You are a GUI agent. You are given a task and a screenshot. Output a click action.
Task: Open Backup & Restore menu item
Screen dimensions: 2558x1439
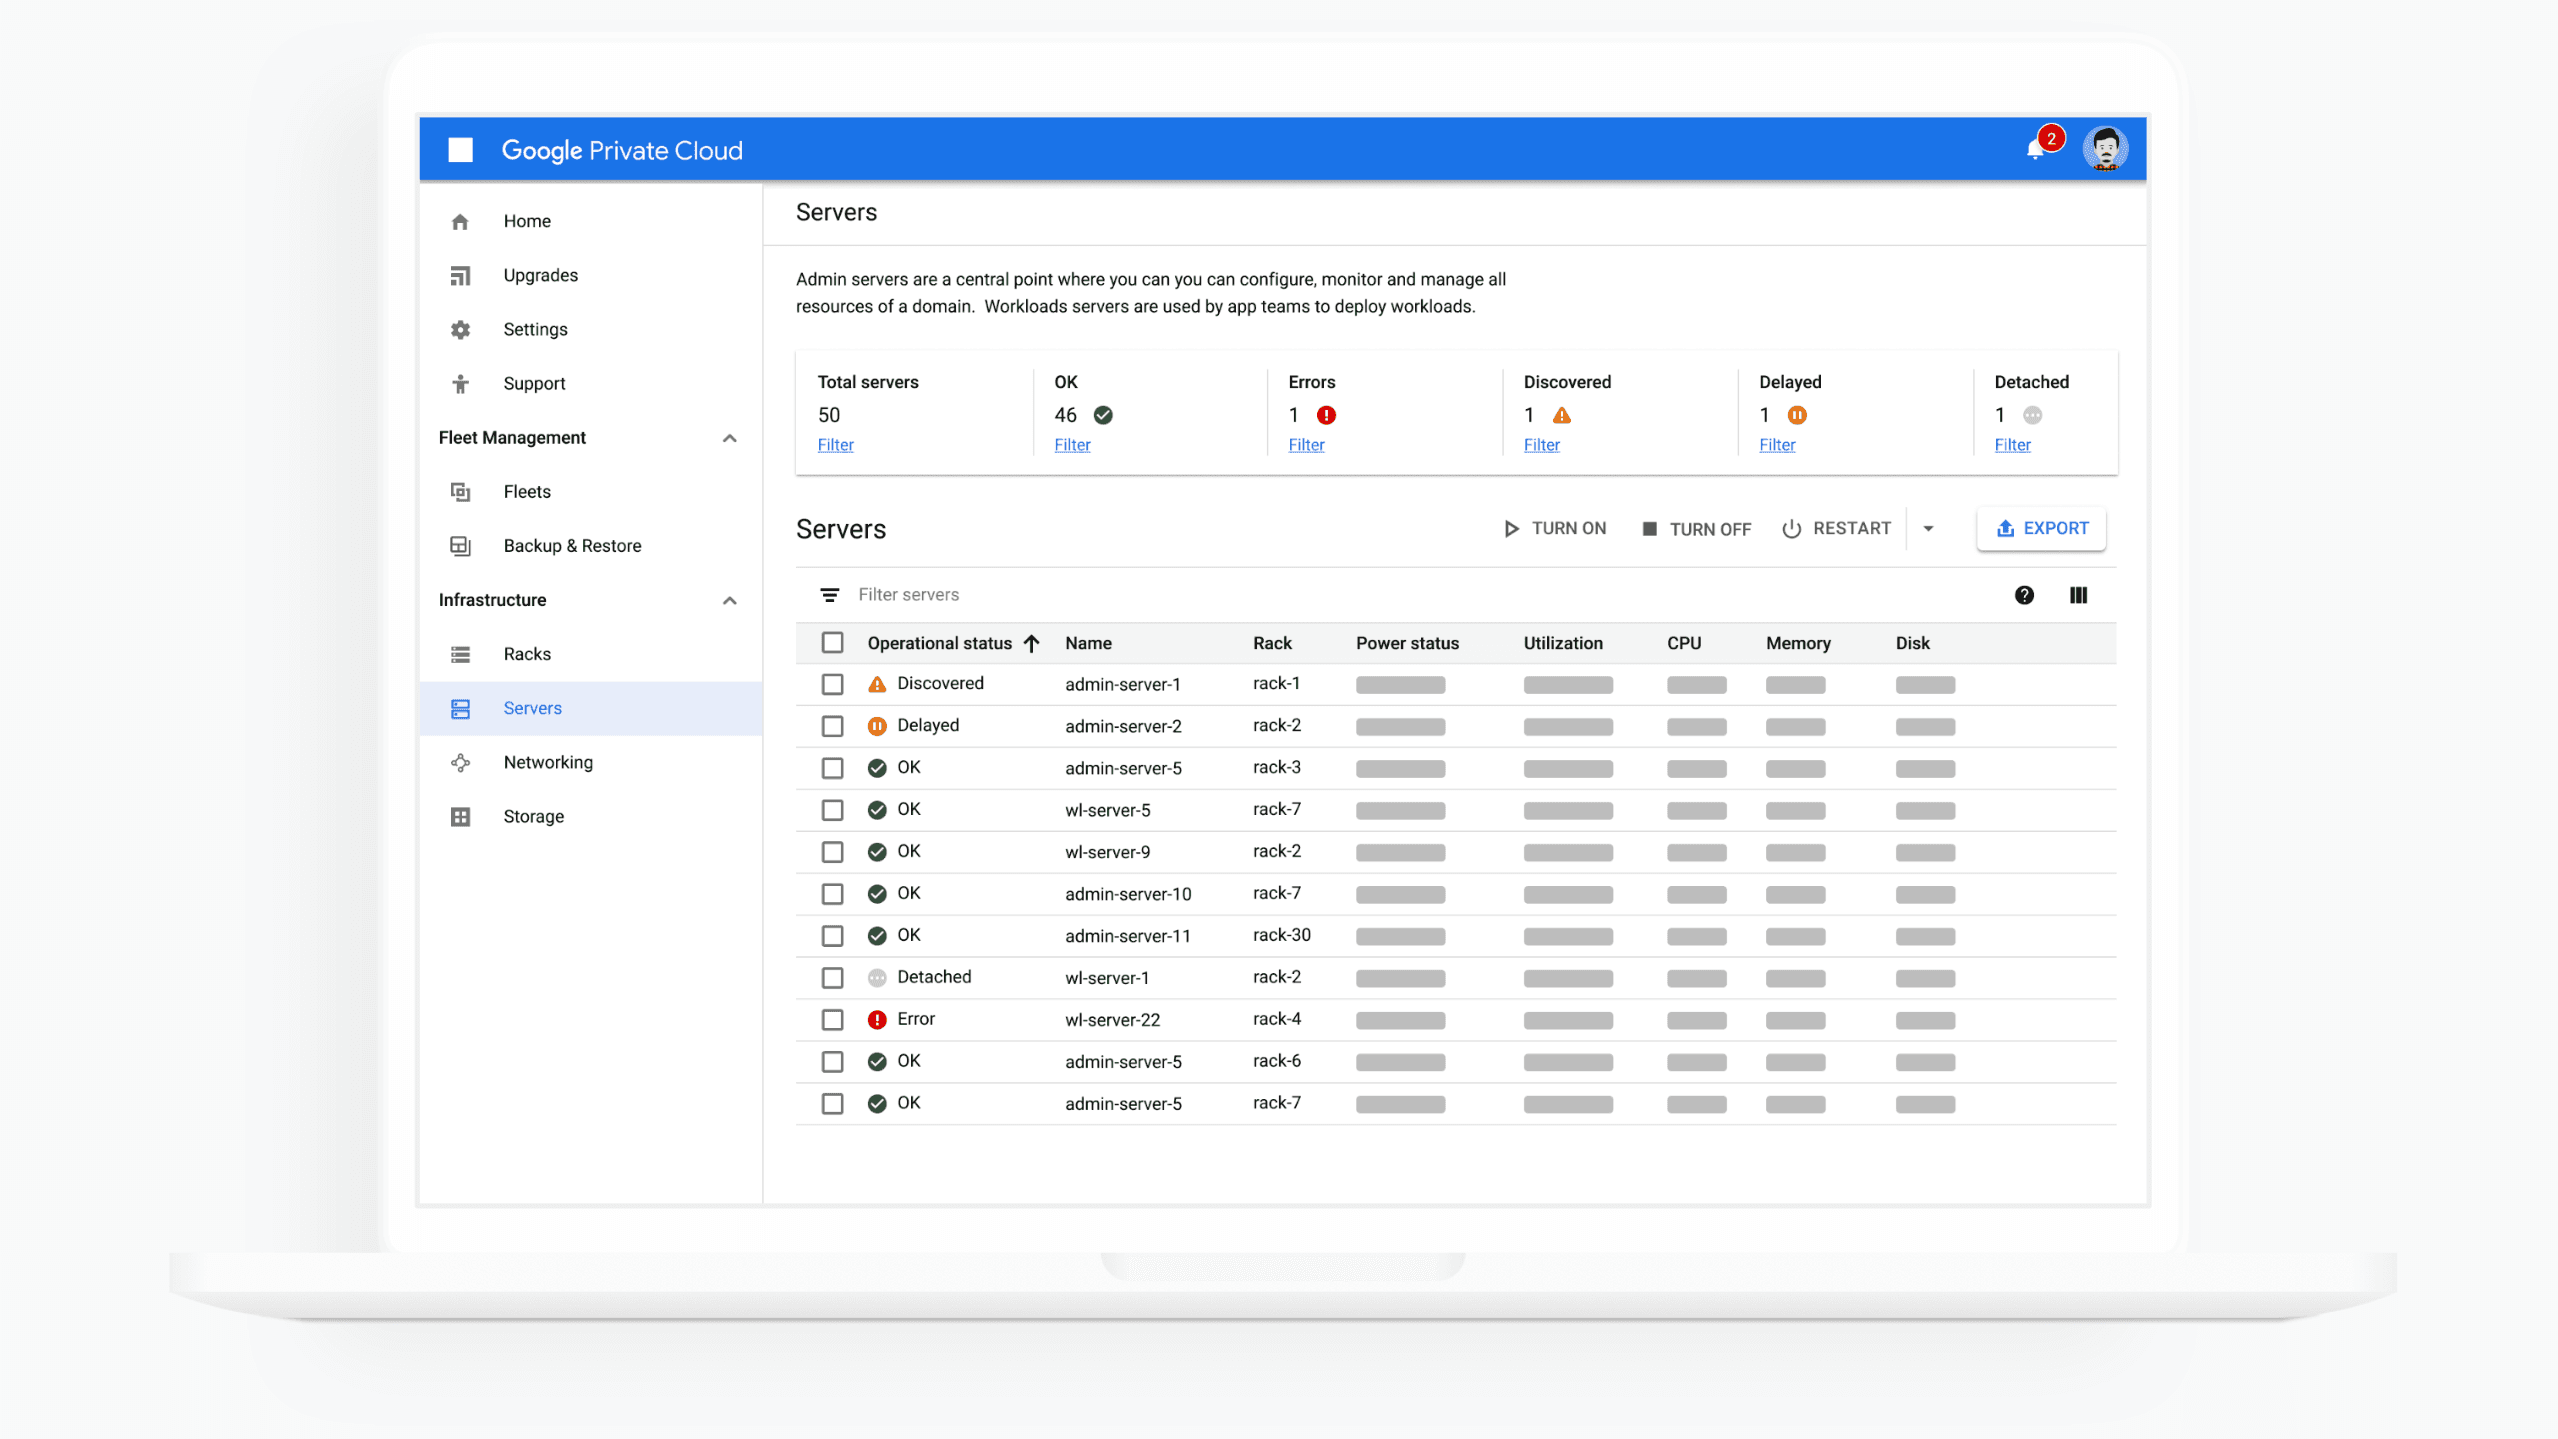[571, 546]
